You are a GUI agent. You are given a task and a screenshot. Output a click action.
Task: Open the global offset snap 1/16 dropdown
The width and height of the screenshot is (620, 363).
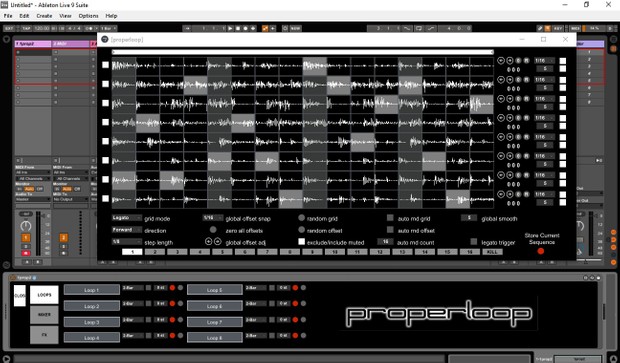click(212, 218)
